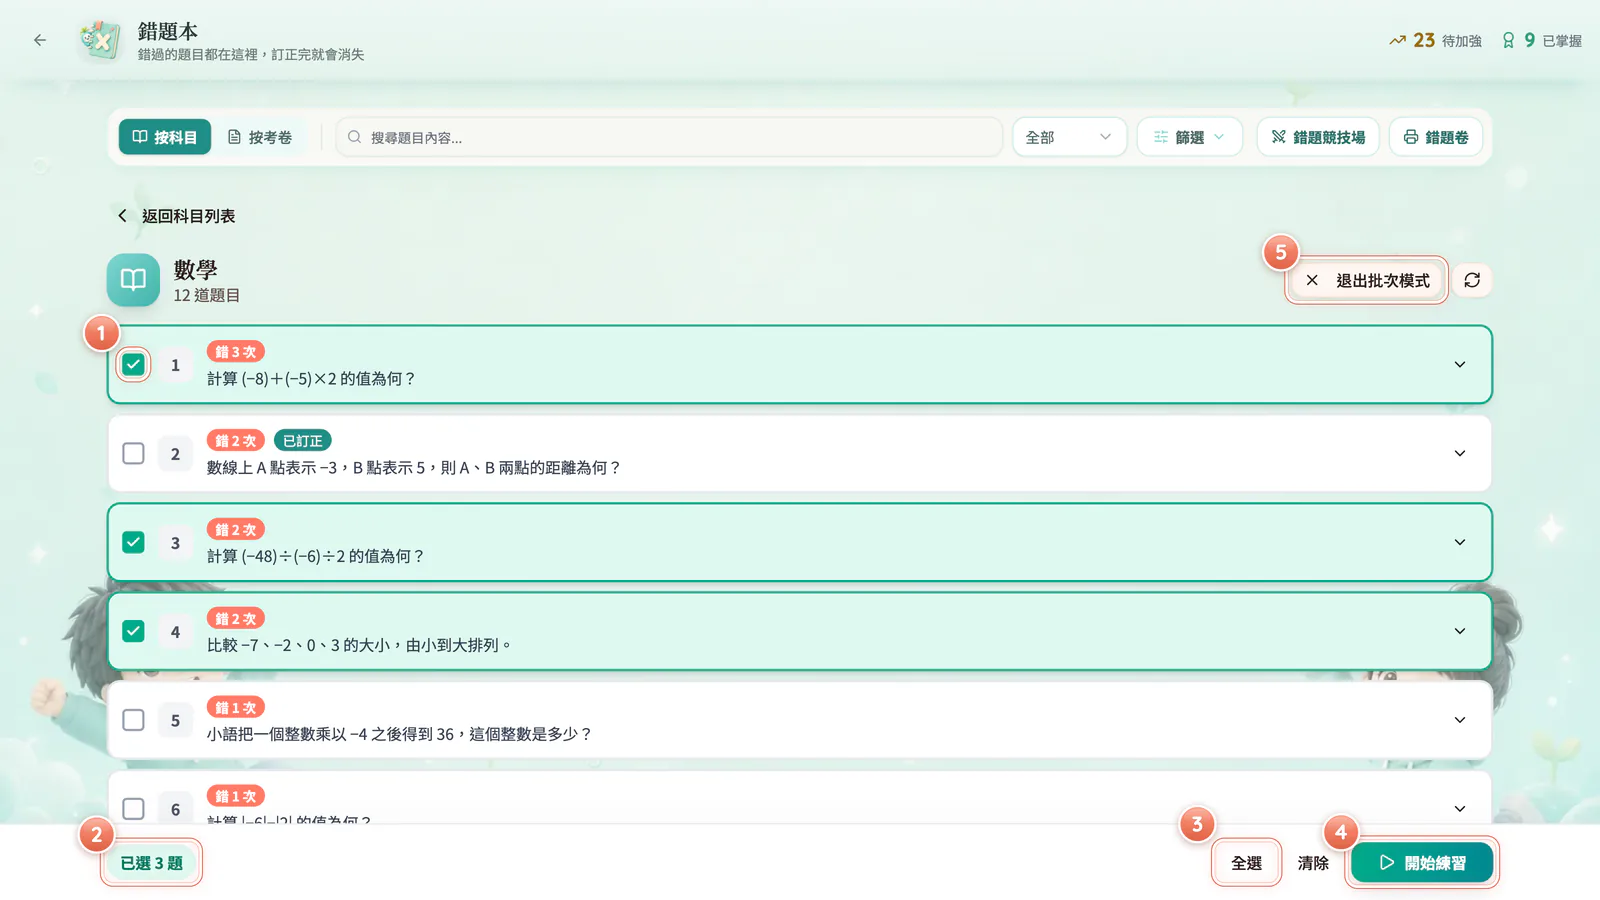Expand question 3 with its chevron
The height and width of the screenshot is (900, 1600).
tap(1460, 542)
